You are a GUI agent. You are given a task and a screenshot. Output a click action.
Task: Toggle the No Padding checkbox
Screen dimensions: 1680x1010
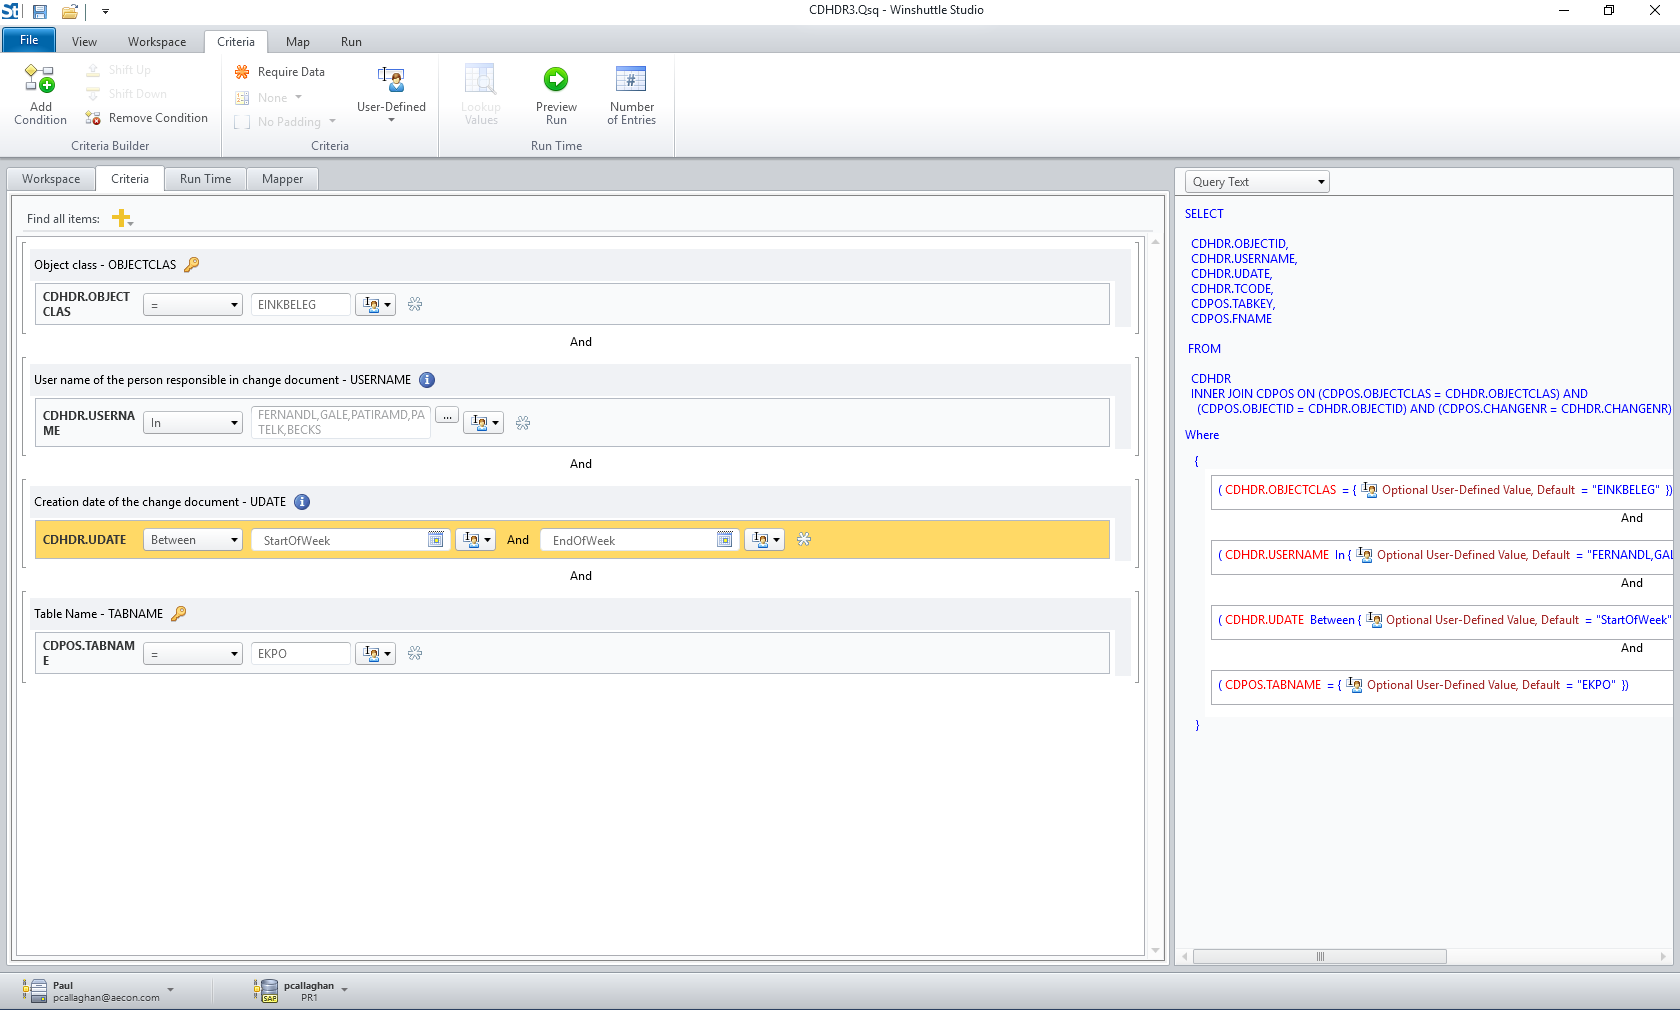tap(242, 122)
